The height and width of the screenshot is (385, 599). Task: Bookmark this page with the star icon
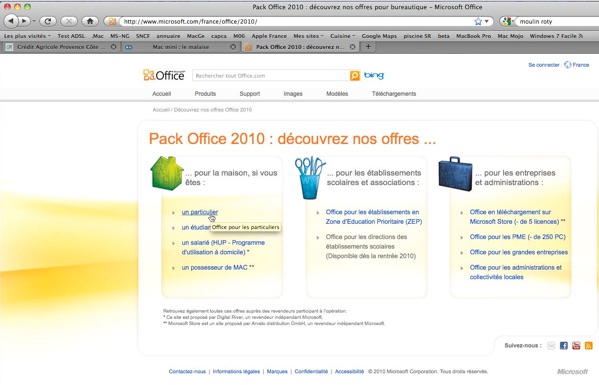click(478, 21)
